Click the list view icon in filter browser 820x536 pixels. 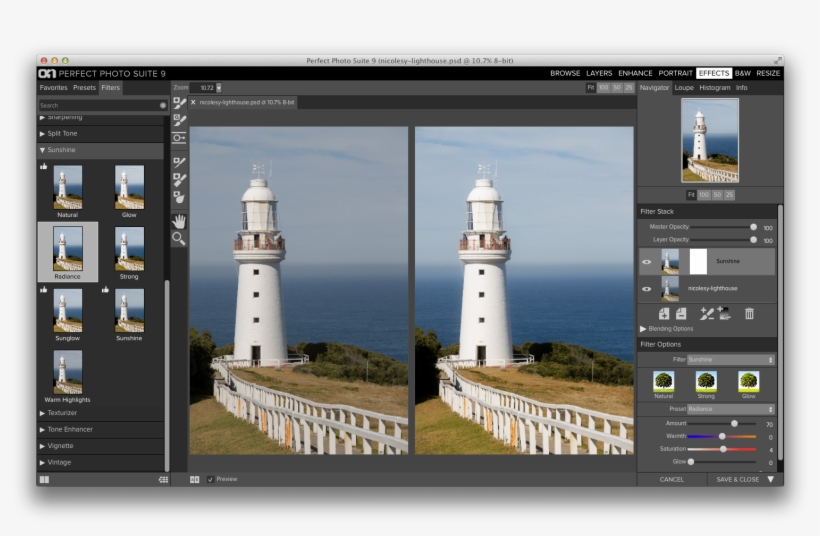(x=163, y=480)
